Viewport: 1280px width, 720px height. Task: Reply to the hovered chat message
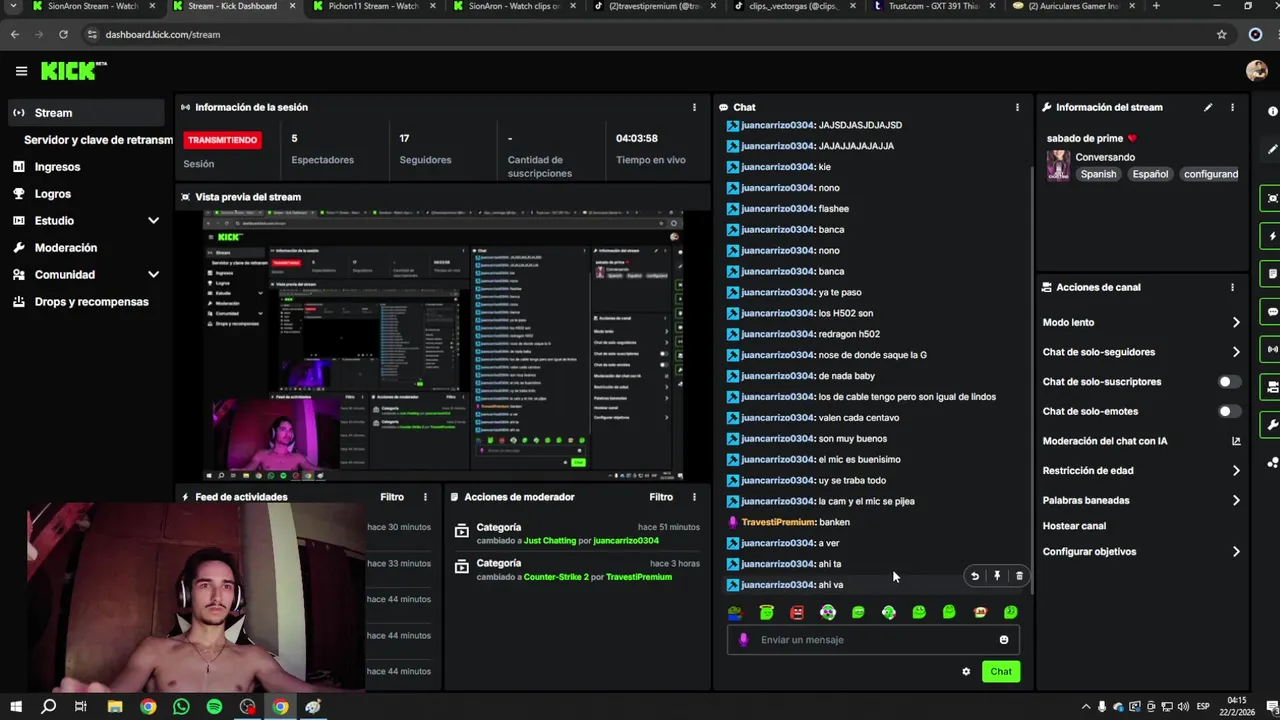click(x=975, y=576)
